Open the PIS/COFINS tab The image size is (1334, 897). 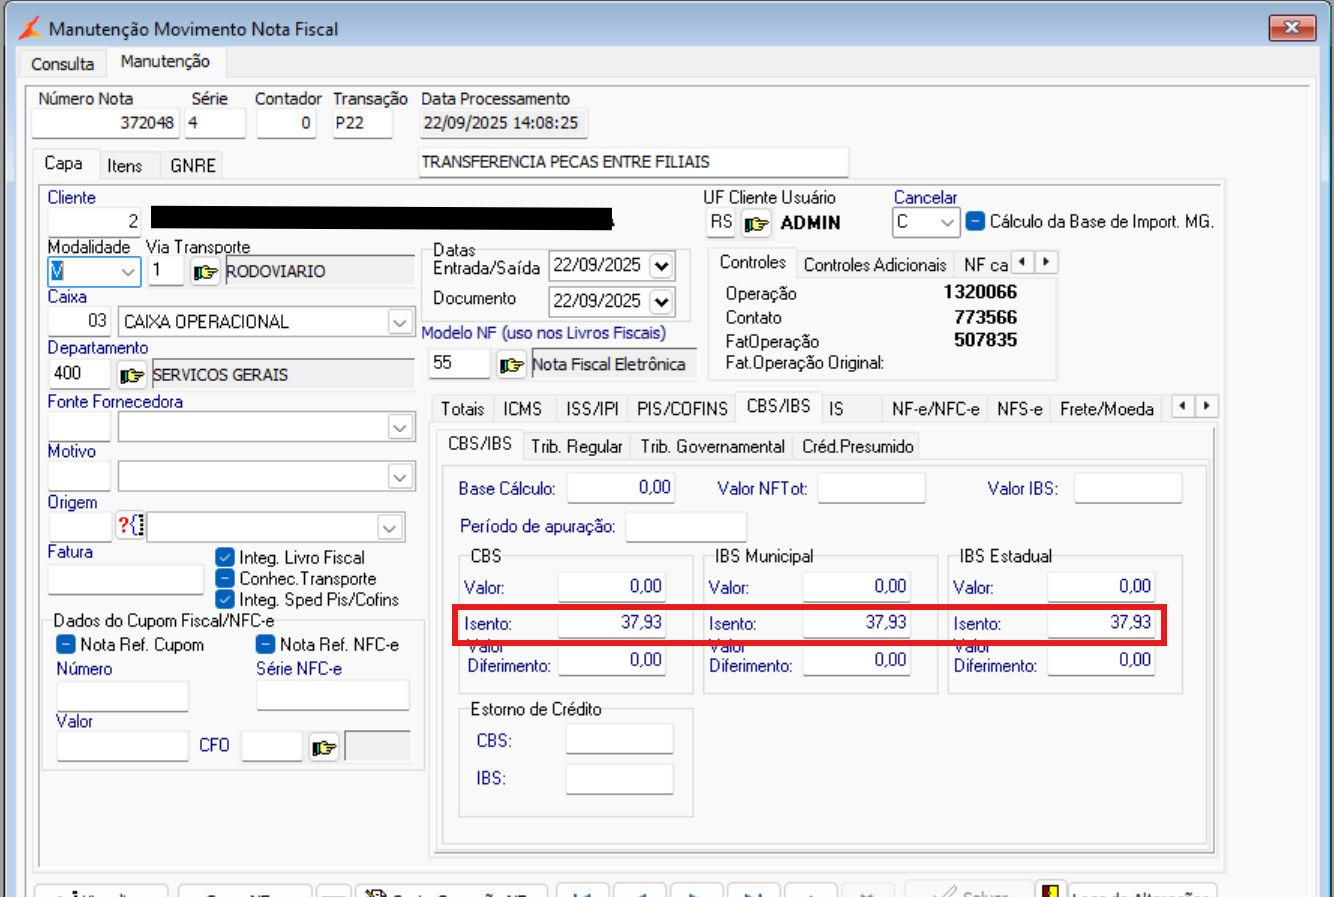pyautogui.click(x=682, y=409)
